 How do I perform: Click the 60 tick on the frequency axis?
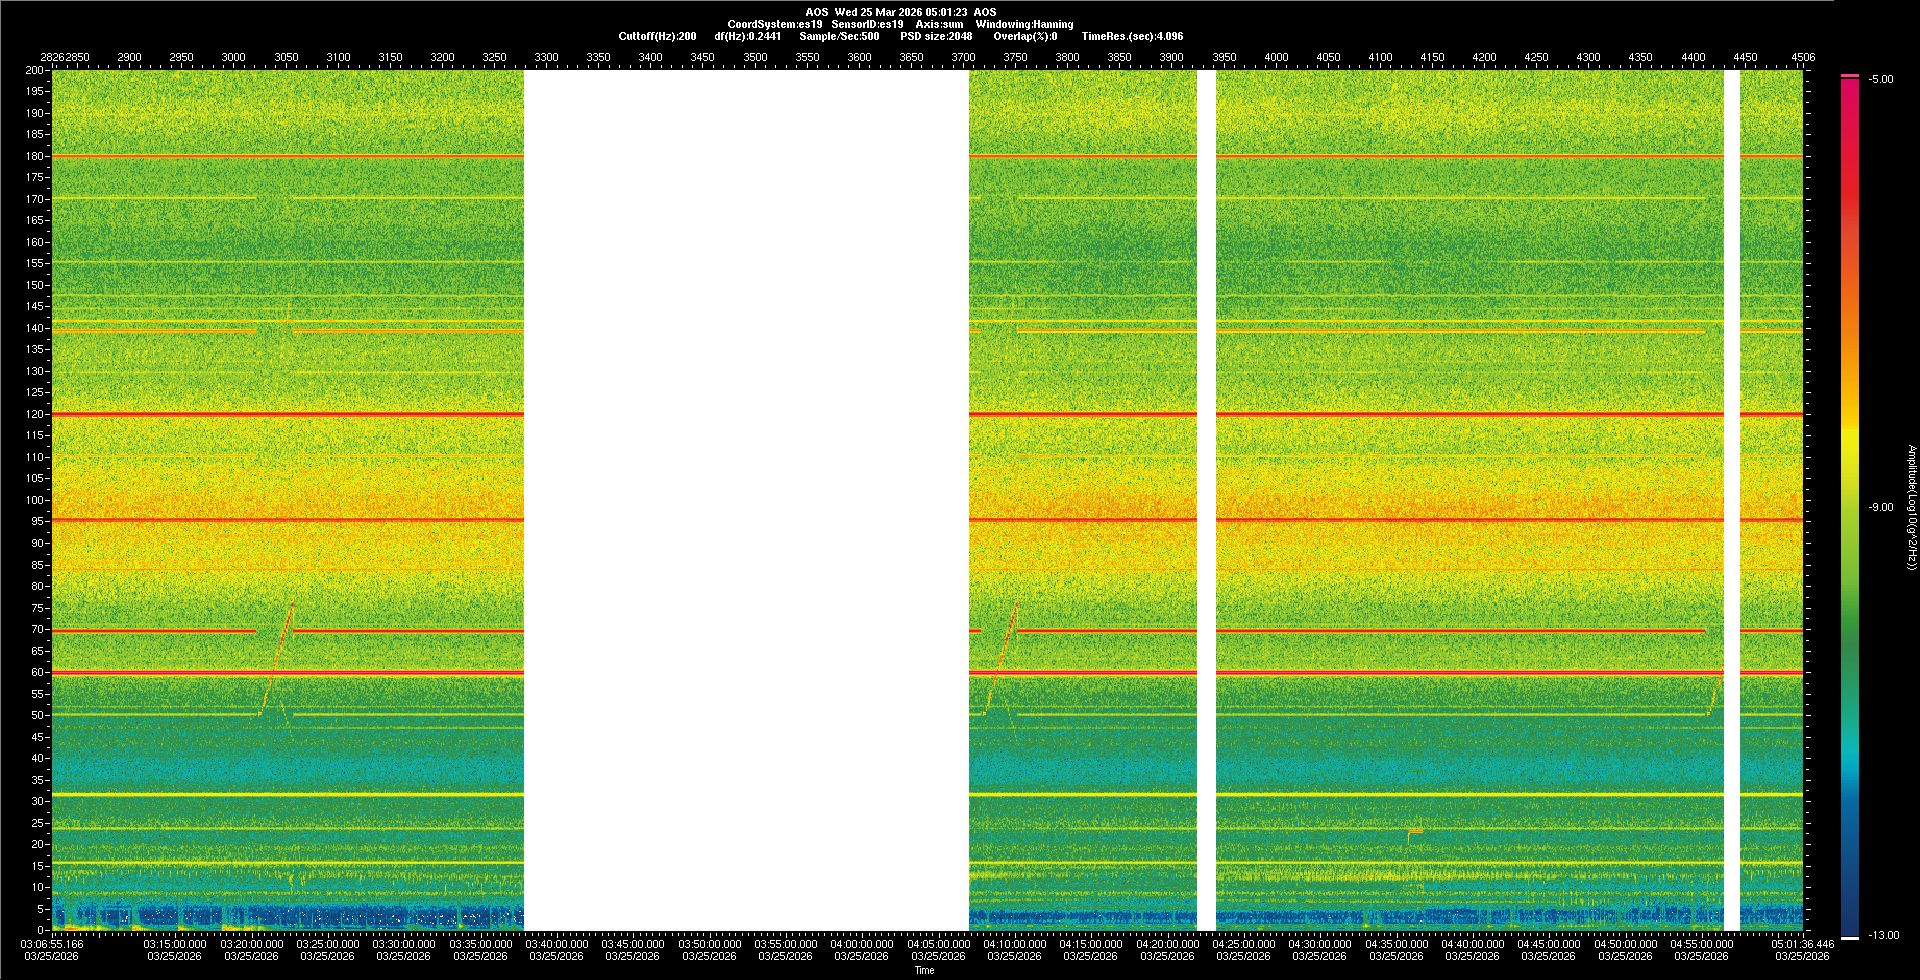[37, 673]
